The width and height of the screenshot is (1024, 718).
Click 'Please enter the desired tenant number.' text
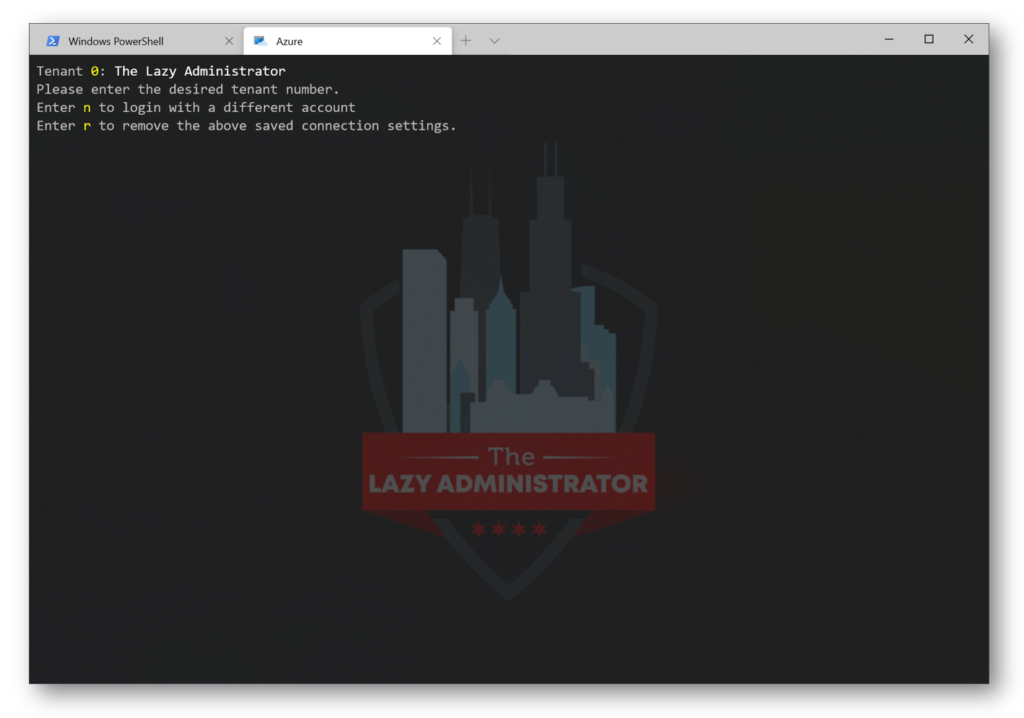point(188,90)
